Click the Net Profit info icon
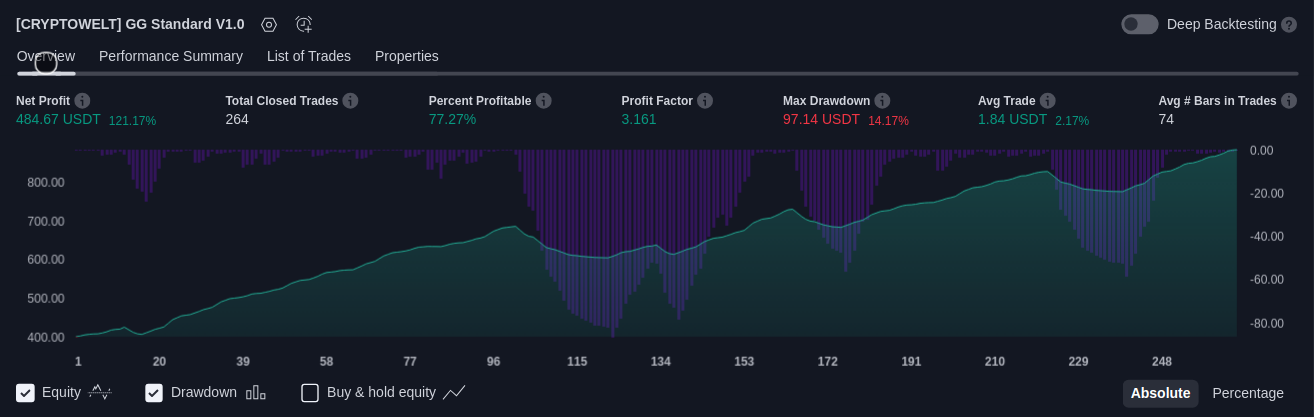This screenshot has height=417, width=1314. click(82, 101)
